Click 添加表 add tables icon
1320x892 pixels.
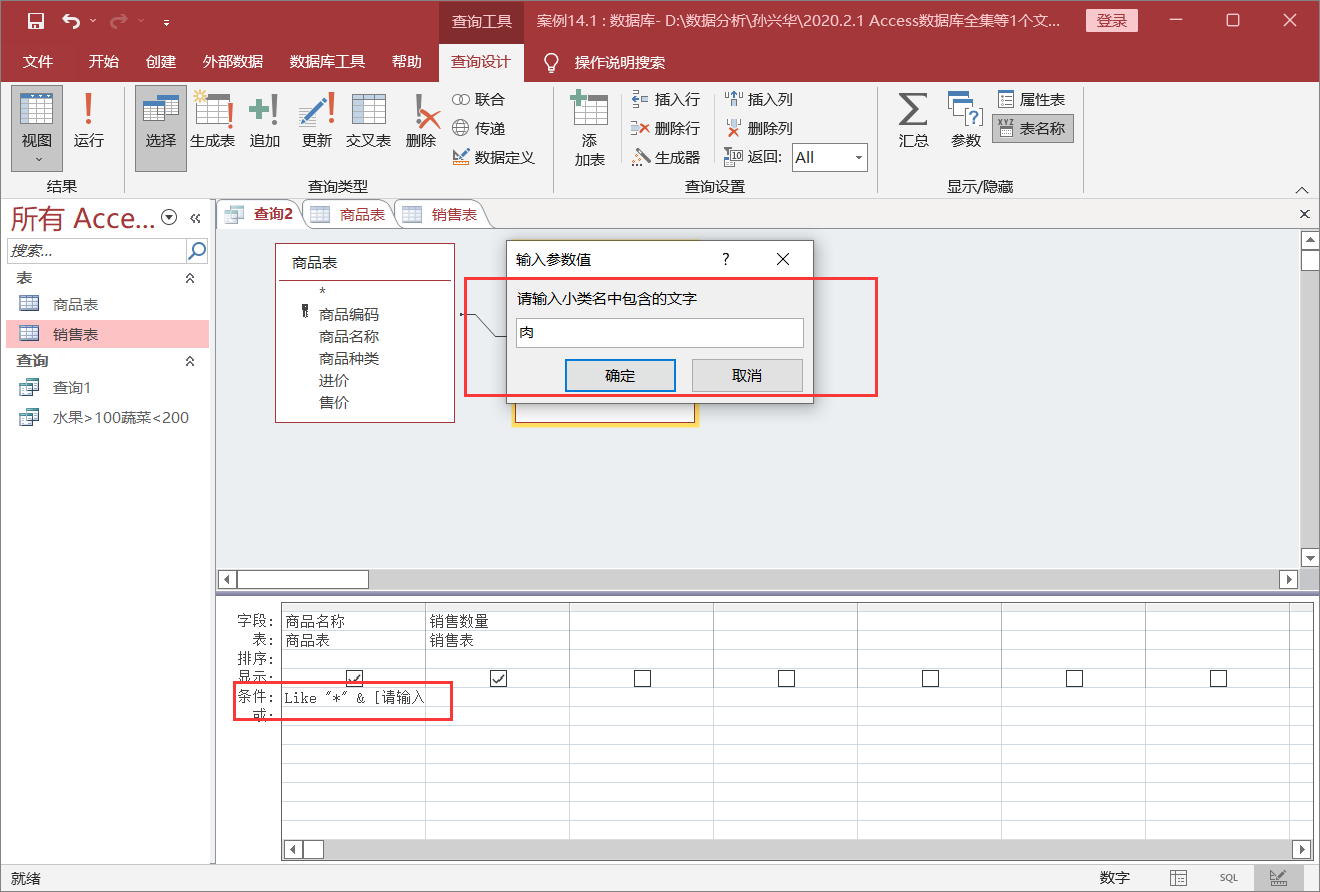pyautogui.click(x=590, y=128)
